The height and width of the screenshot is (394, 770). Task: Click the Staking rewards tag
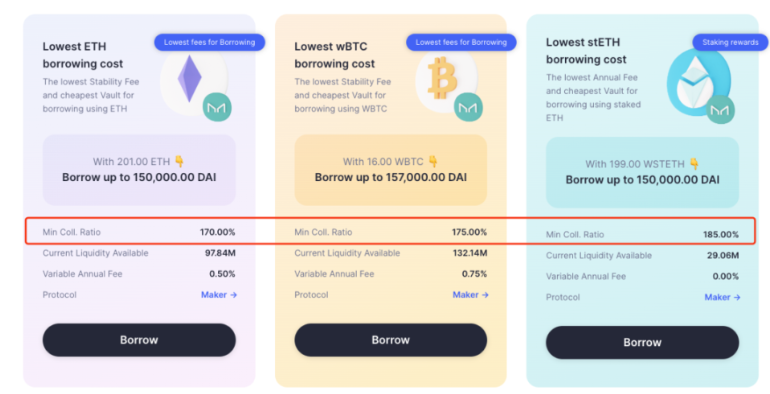point(730,42)
